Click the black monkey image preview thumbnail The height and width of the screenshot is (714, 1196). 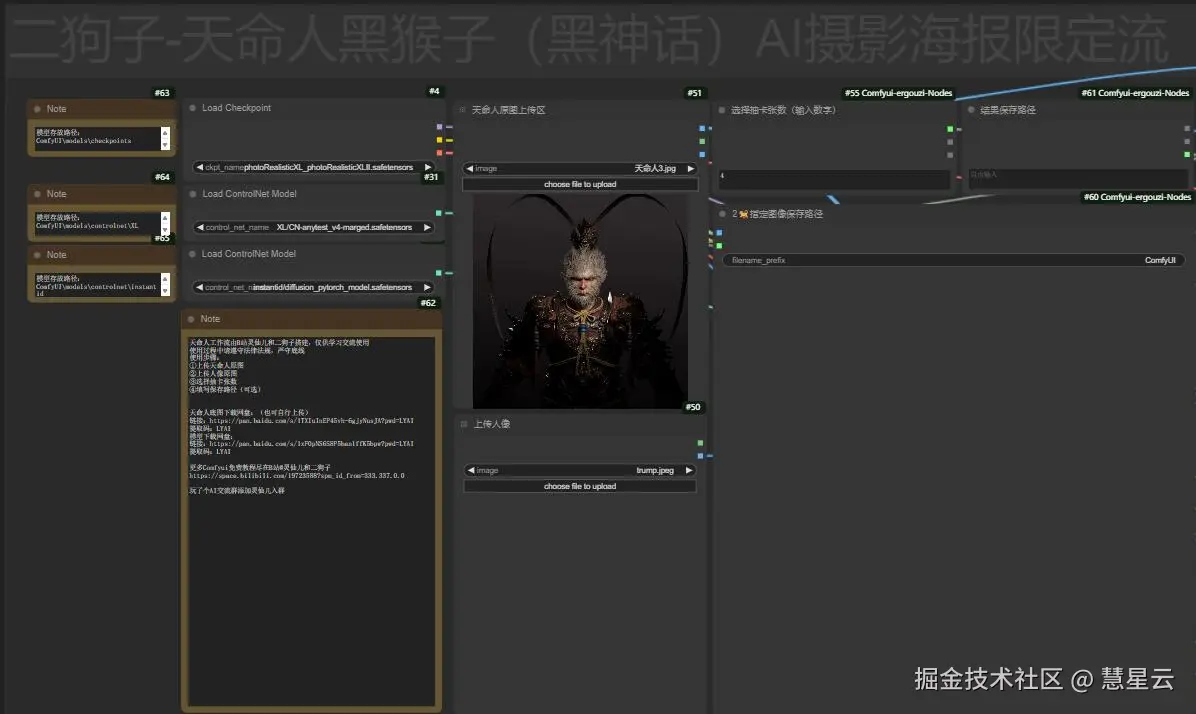[x=579, y=300]
